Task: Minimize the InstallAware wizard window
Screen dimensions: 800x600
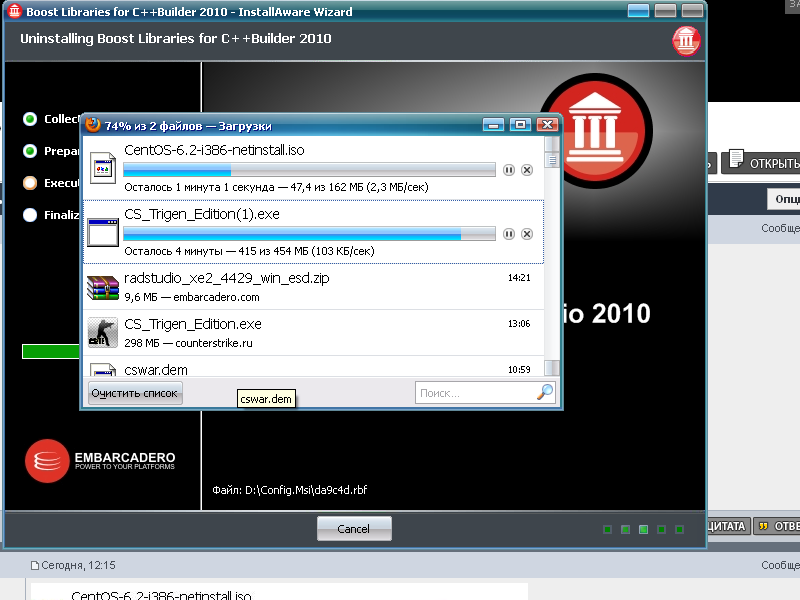Action: point(638,11)
